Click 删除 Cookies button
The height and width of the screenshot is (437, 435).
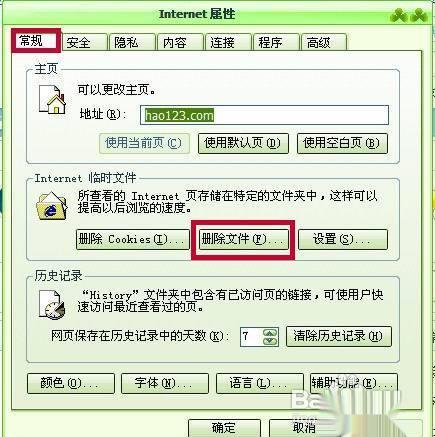[x=133, y=239]
